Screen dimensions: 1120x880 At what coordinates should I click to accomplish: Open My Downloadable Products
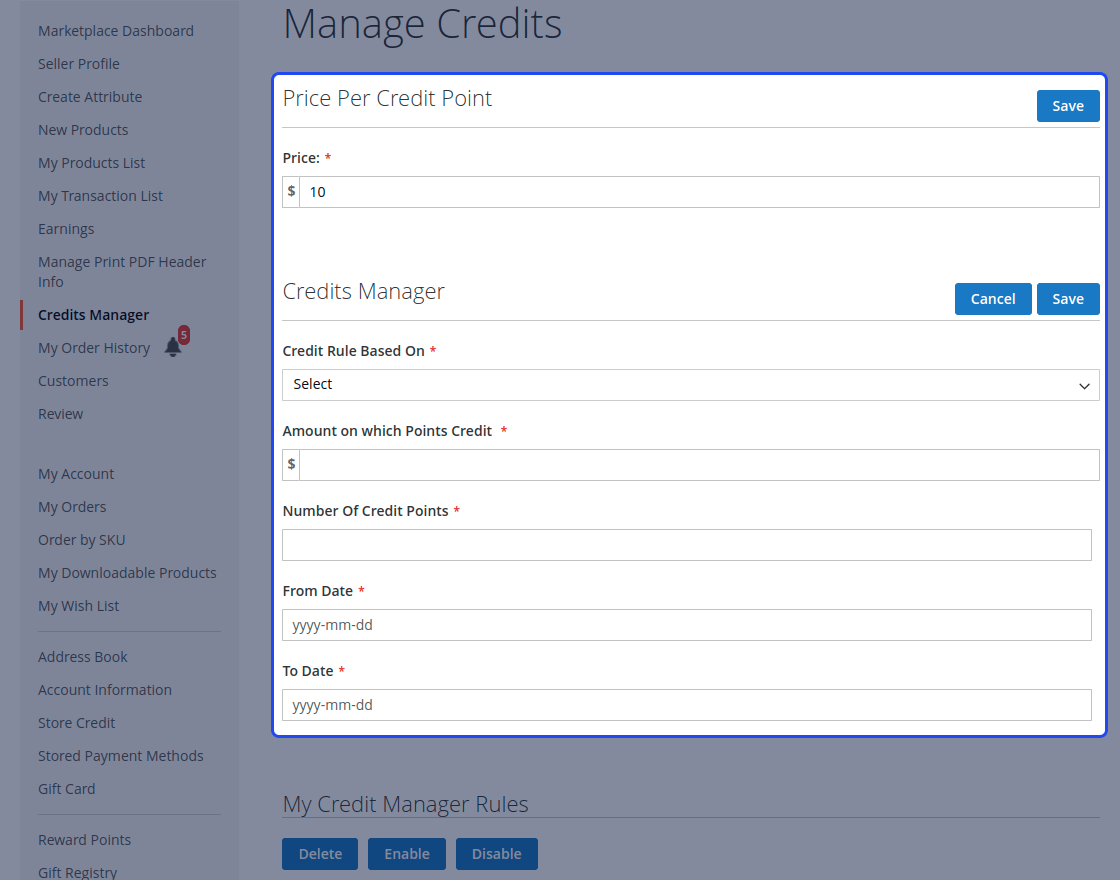[127, 573]
